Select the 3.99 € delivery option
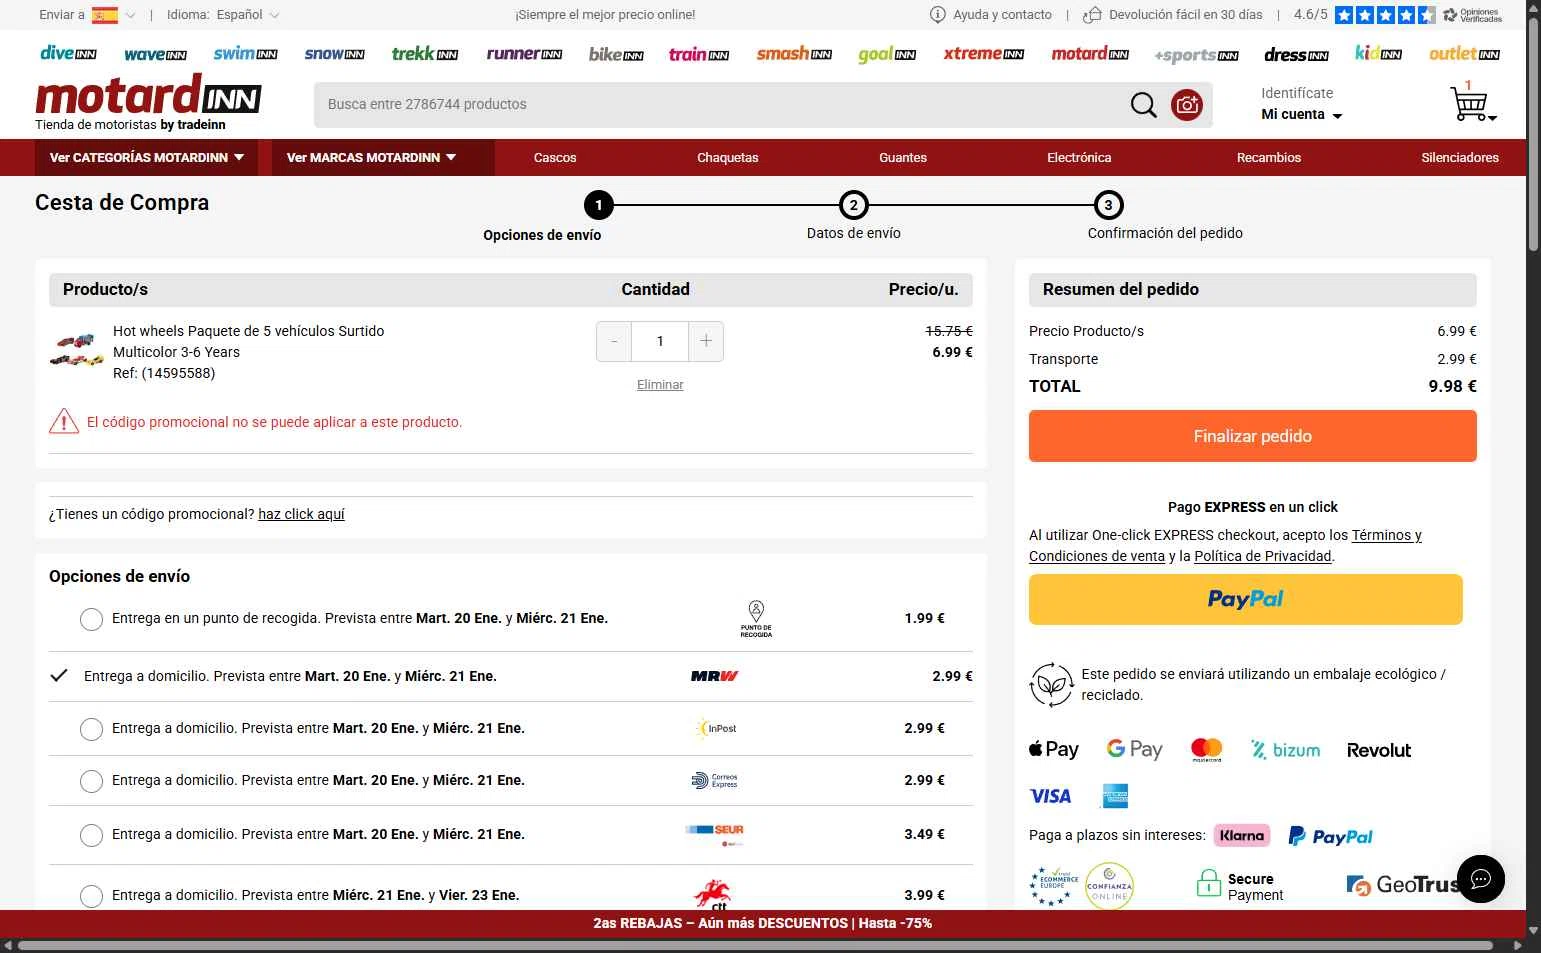The width and height of the screenshot is (1541, 953). tap(91, 896)
